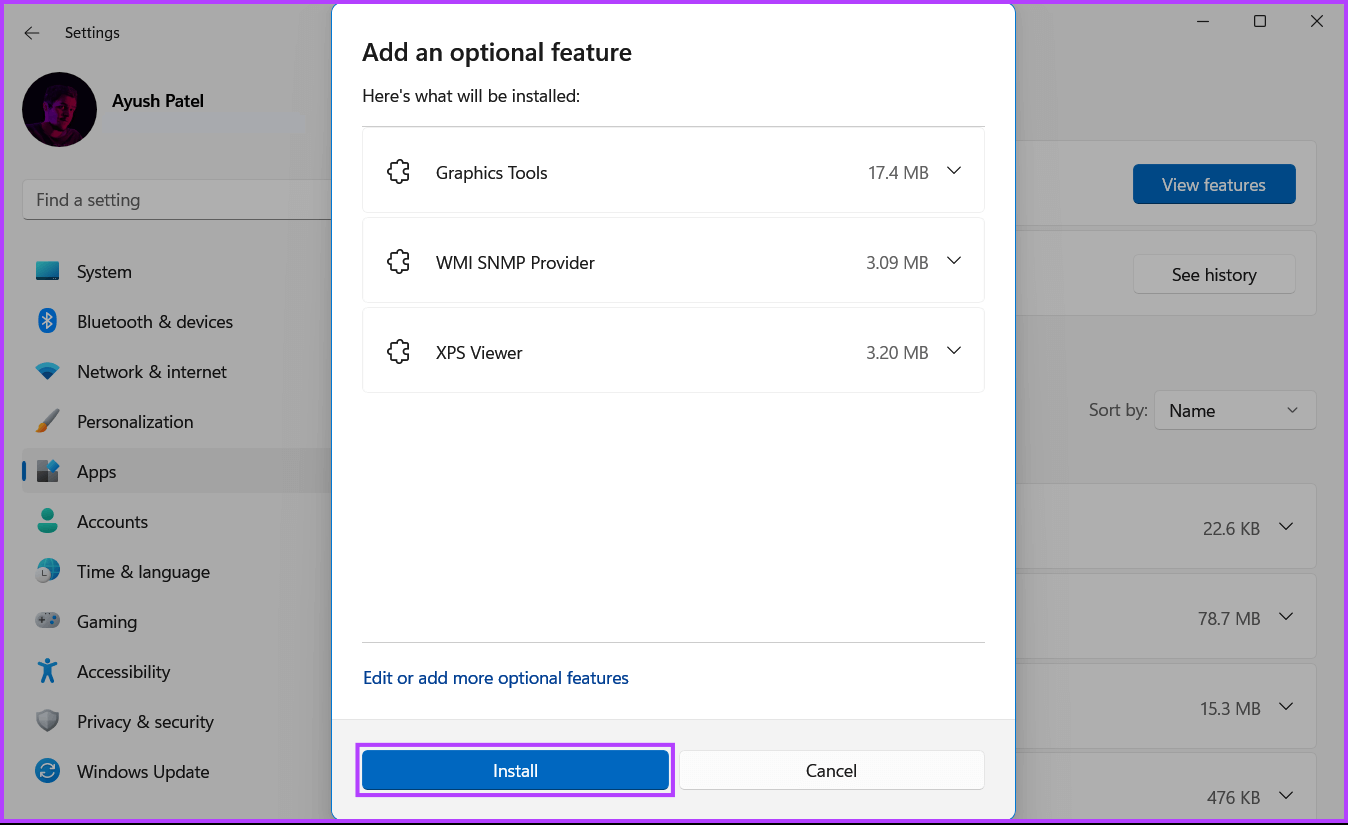
Task: Go back using the Settings back arrow
Action: pyautogui.click(x=32, y=33)
